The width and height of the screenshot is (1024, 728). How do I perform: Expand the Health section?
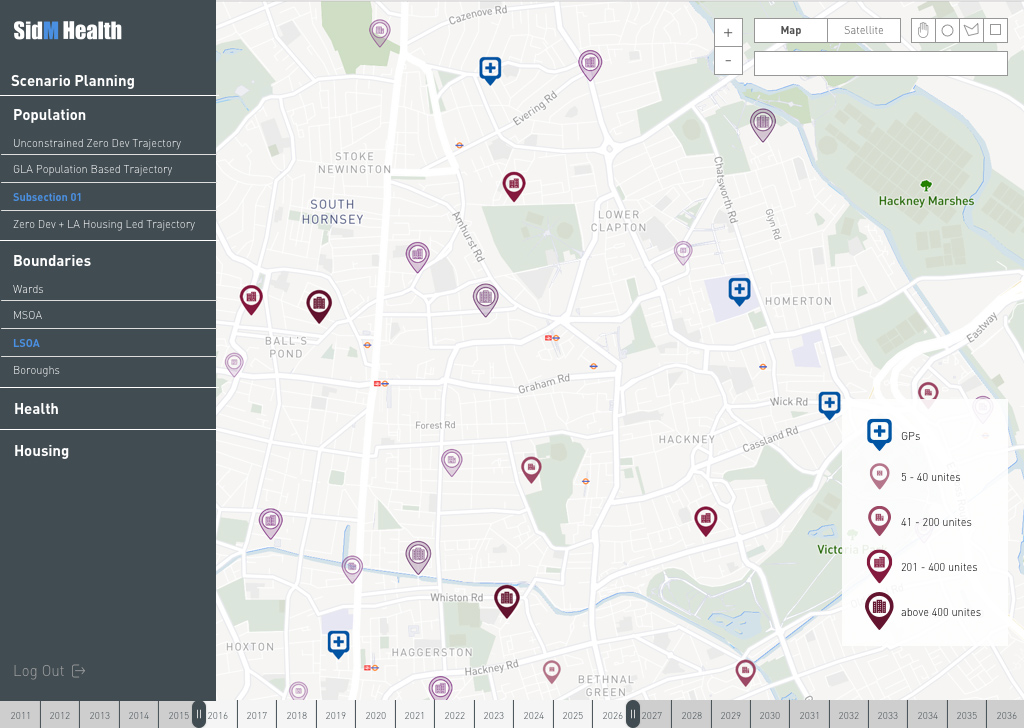pos(36,409)
